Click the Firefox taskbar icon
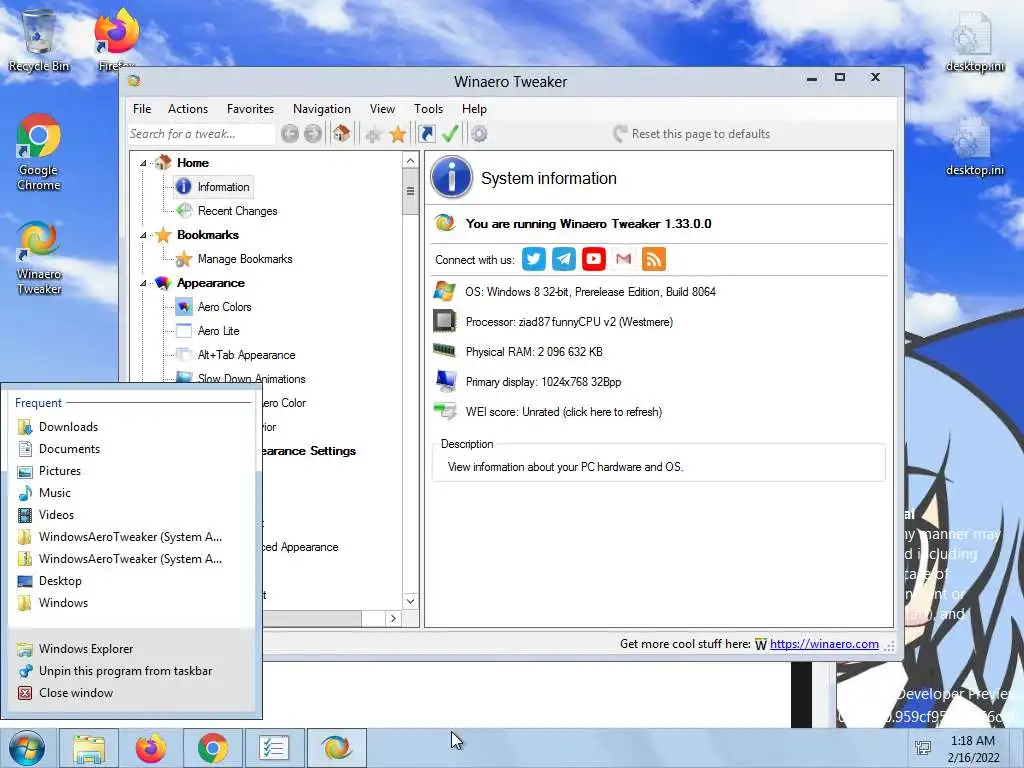This screenshot has width=1024, height=768. [x=151, y=748]
